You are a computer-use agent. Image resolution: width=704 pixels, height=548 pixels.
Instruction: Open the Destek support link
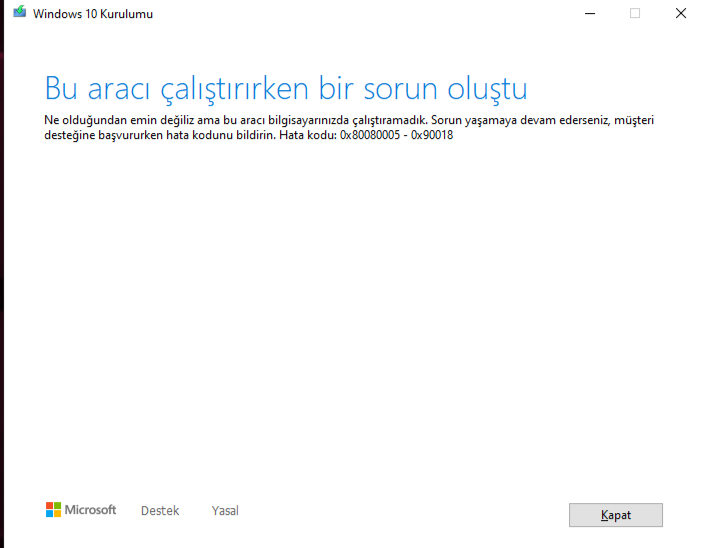click(x=160, y=511)
